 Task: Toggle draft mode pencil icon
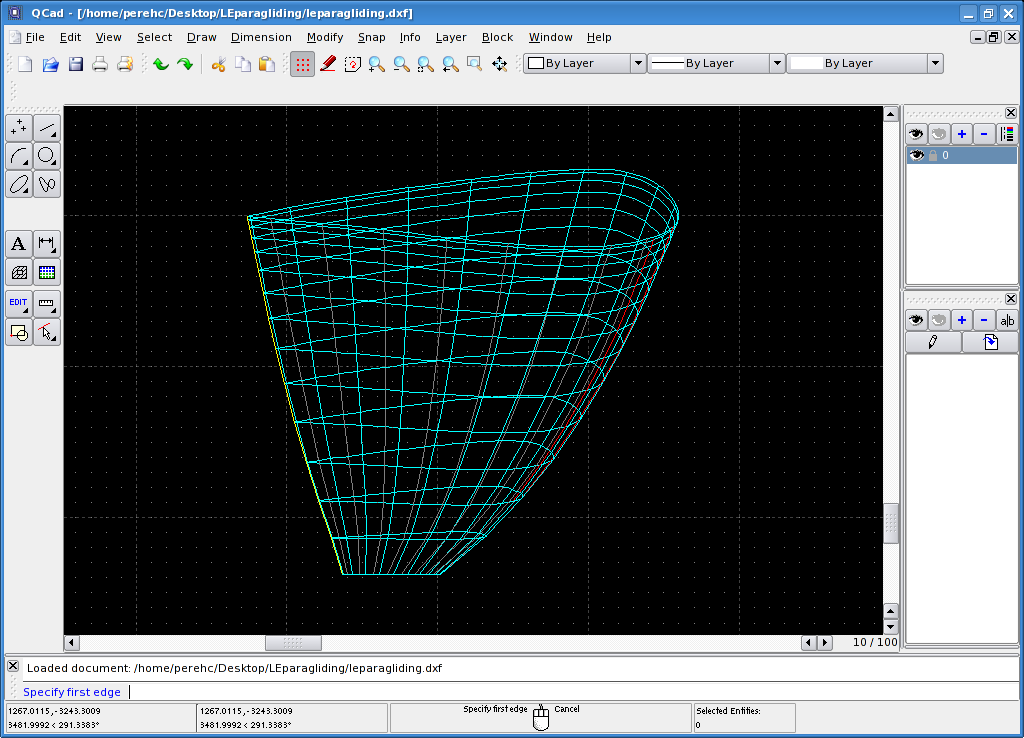pyautogui.click(x=328, y=64)
